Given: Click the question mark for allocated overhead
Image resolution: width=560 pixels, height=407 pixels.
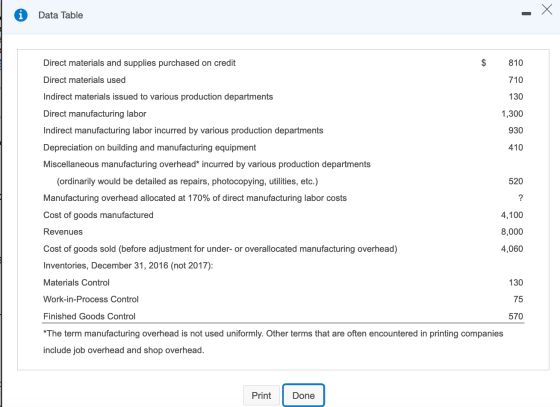Looking at the screenshot, I should pos(520,198).
